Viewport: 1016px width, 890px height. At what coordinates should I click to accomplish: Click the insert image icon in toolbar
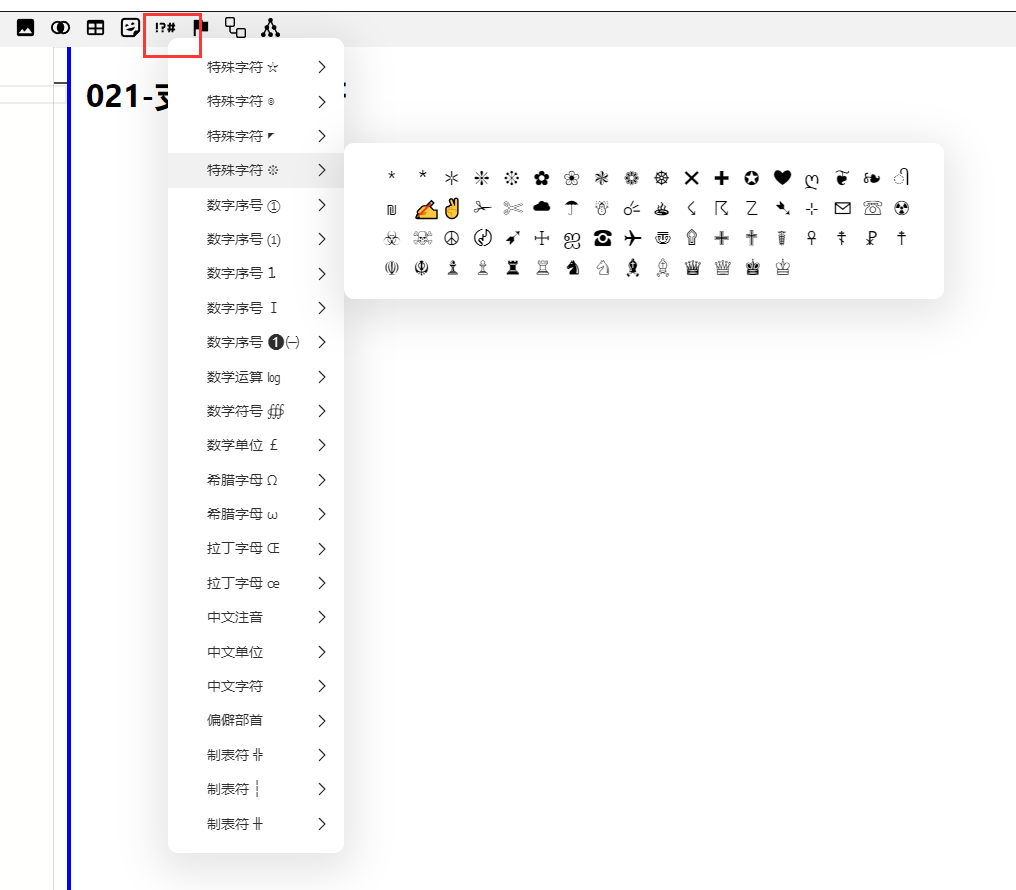[26, 28]
